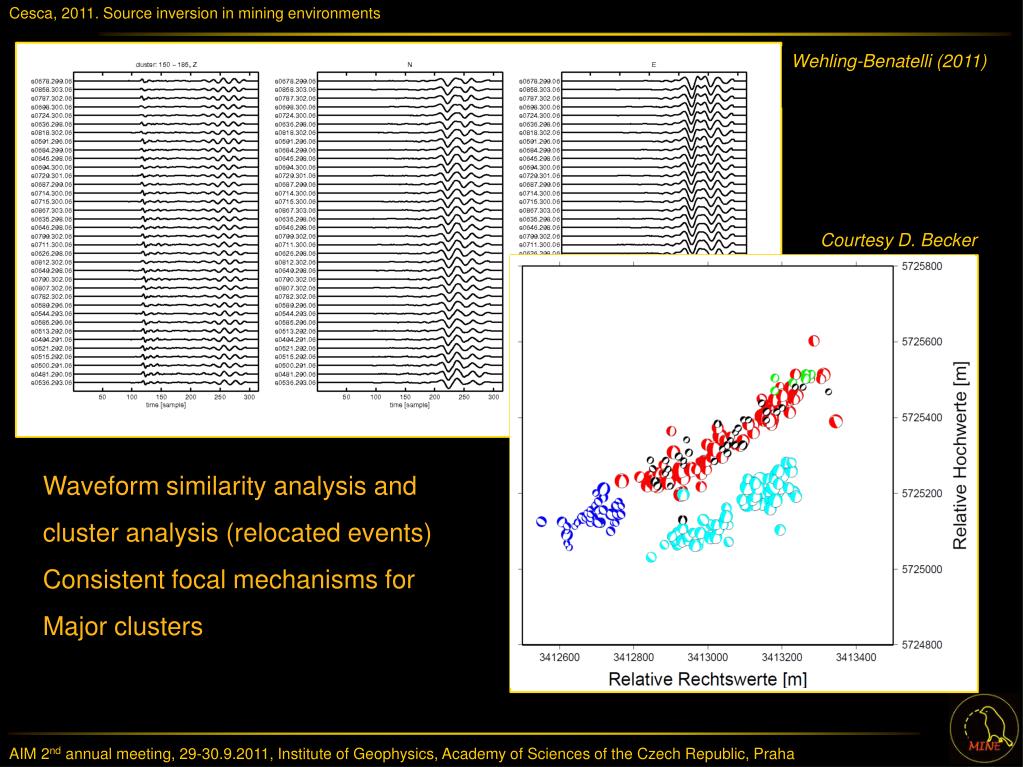Click the x-axis tick '3413400'
1023x767 pixels.
pos(856,657)
